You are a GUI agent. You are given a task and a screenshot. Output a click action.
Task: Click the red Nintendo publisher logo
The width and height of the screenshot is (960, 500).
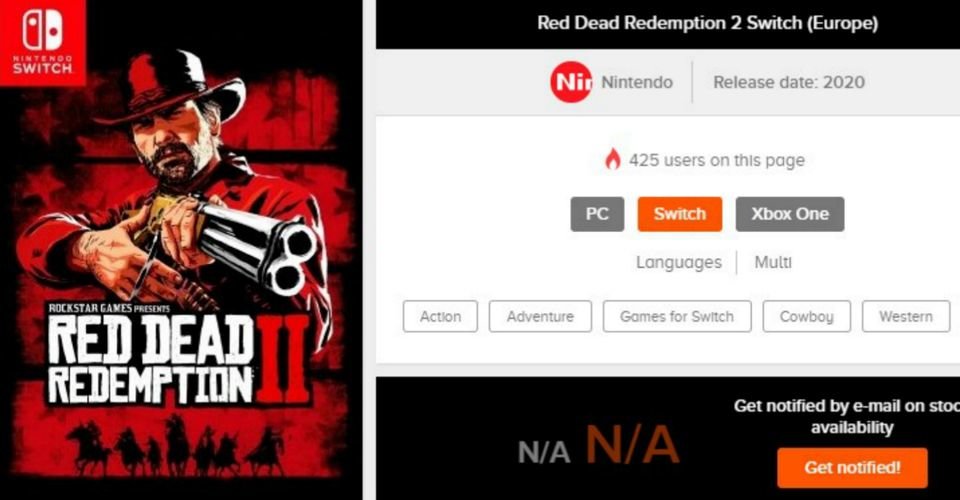click(571, 82)
